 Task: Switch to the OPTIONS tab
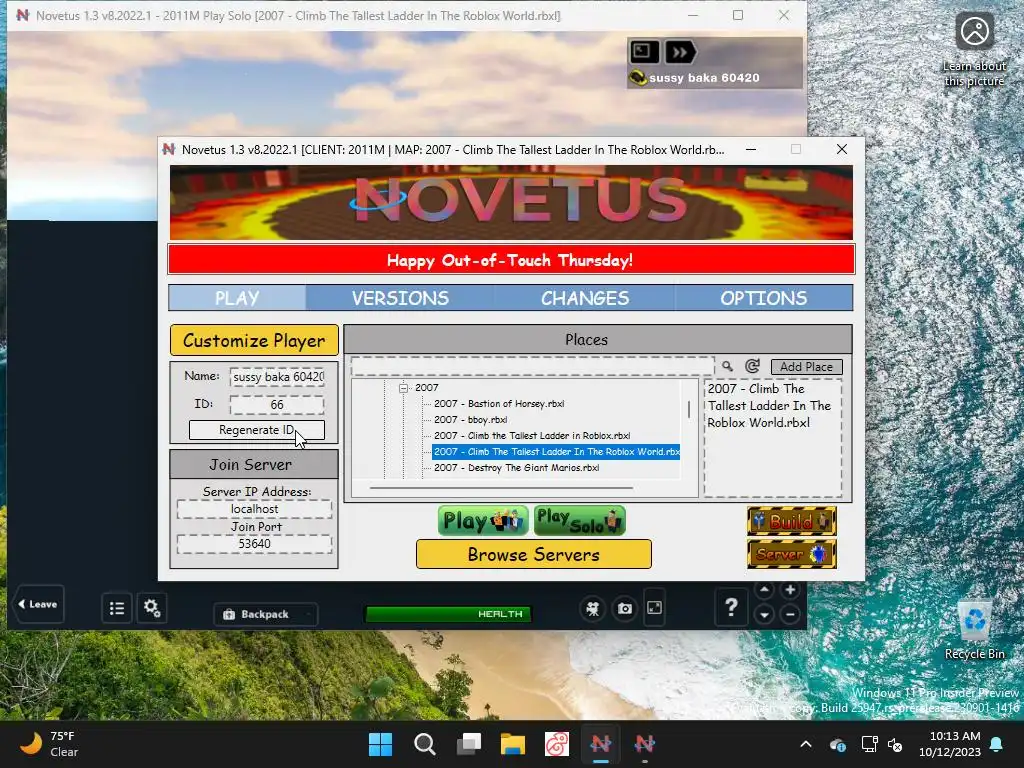coord(763,298)
